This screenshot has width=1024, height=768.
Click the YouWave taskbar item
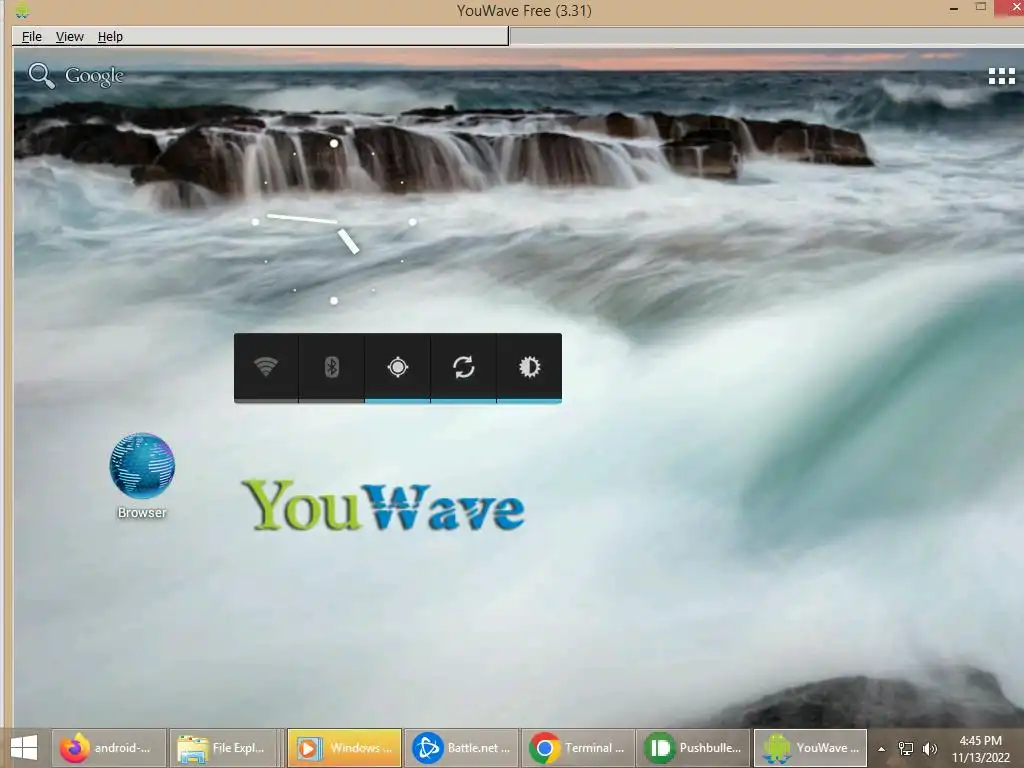click(810, 748)
